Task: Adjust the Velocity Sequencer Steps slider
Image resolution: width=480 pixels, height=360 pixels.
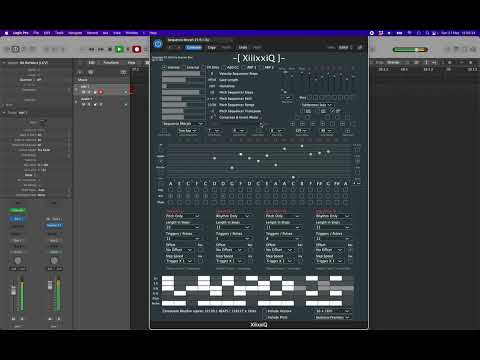Action: click(184, 74)
